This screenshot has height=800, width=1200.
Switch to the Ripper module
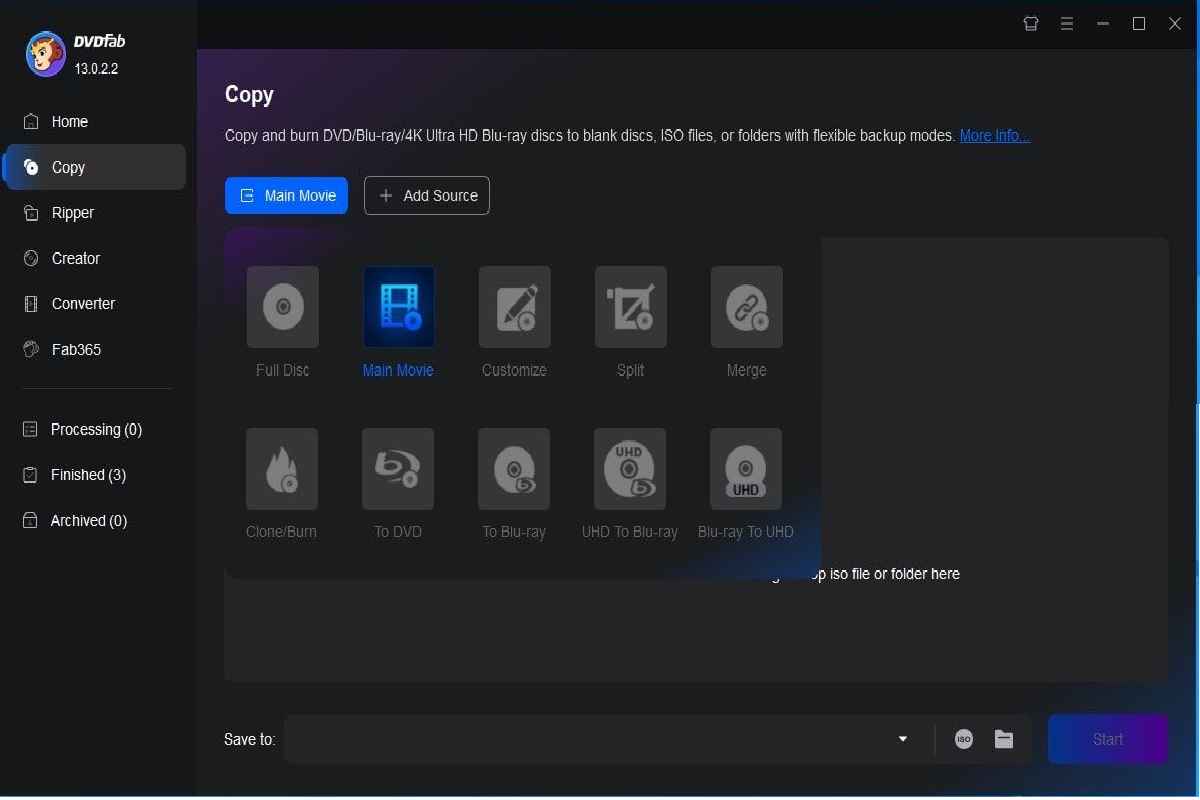95,213
